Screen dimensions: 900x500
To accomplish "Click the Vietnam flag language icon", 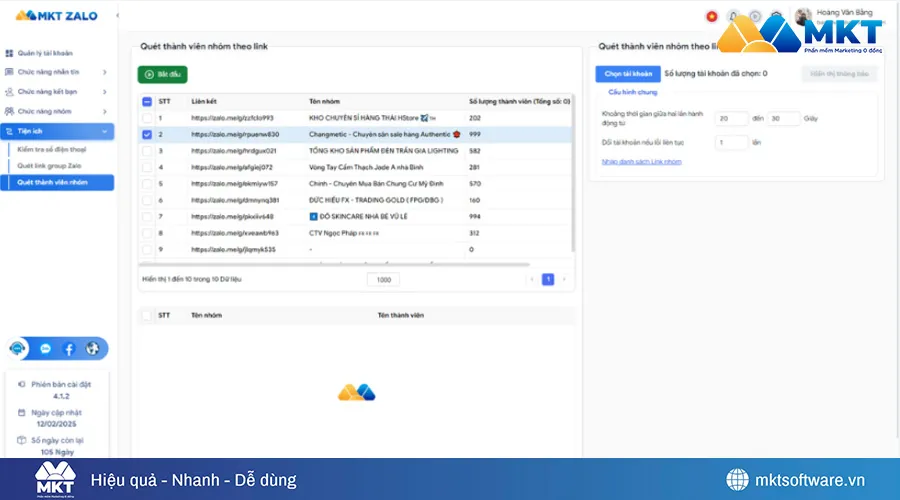I will pyautogui.click(x=711, y=16).
